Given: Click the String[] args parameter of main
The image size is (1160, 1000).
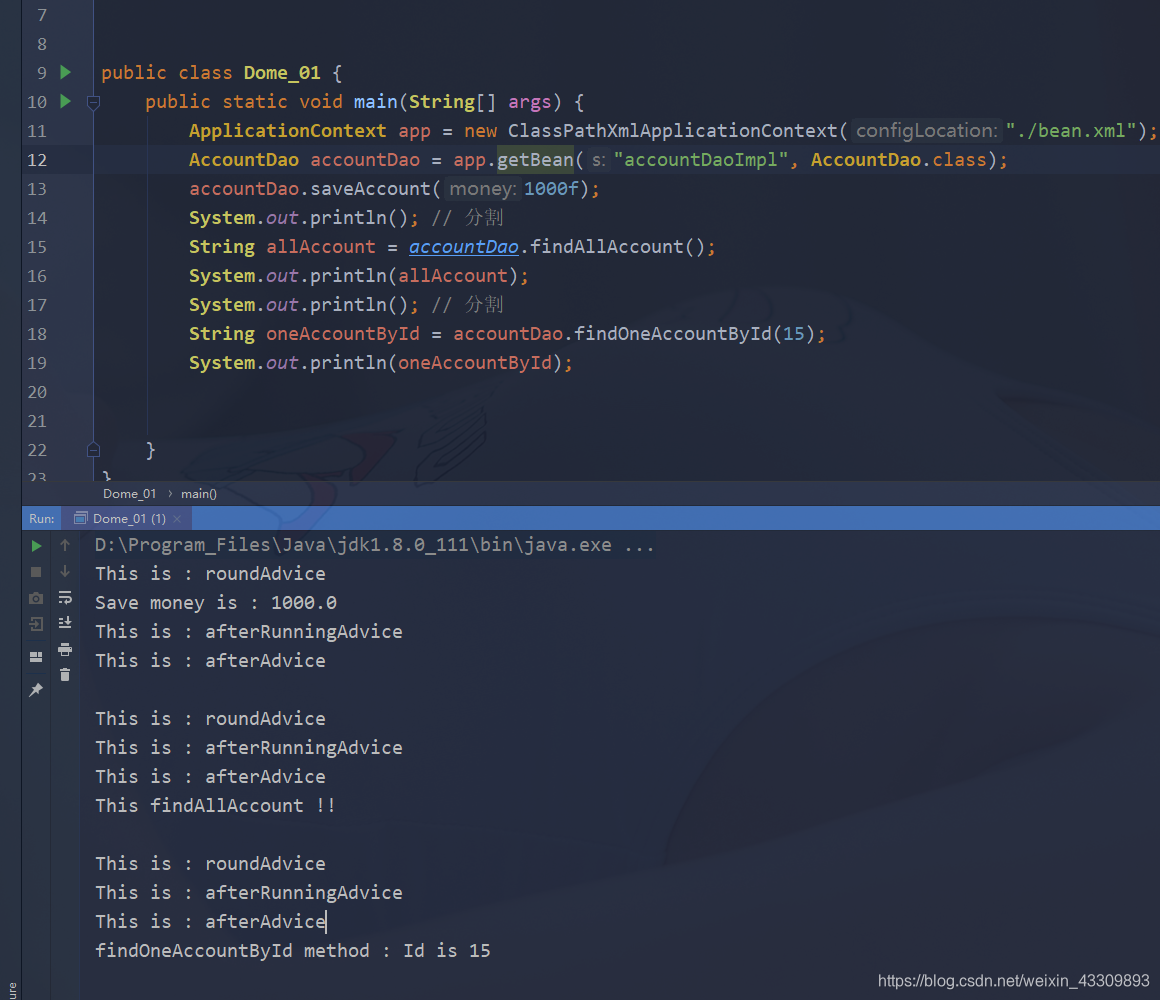Looking at the screenshot, I should (480, 101).
